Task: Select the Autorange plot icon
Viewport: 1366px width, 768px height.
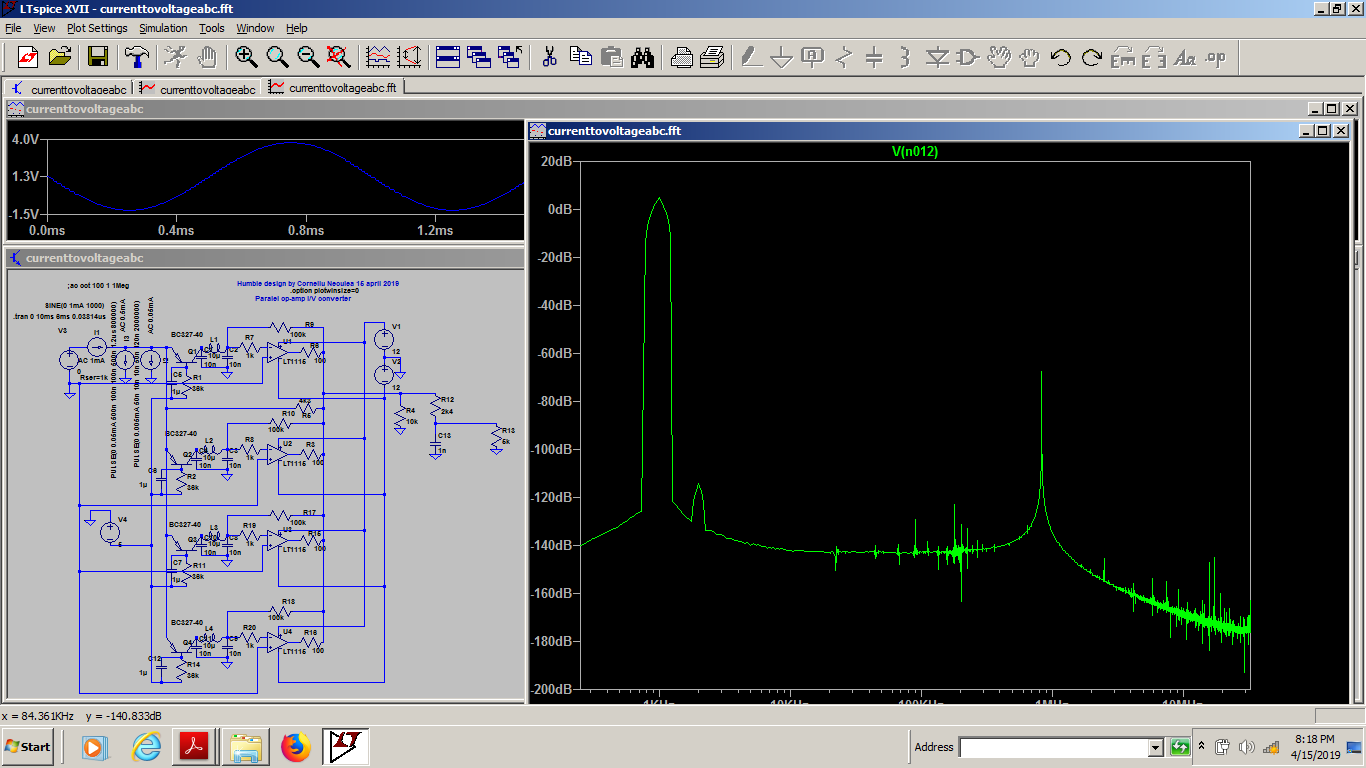Action: click(410, 57)
